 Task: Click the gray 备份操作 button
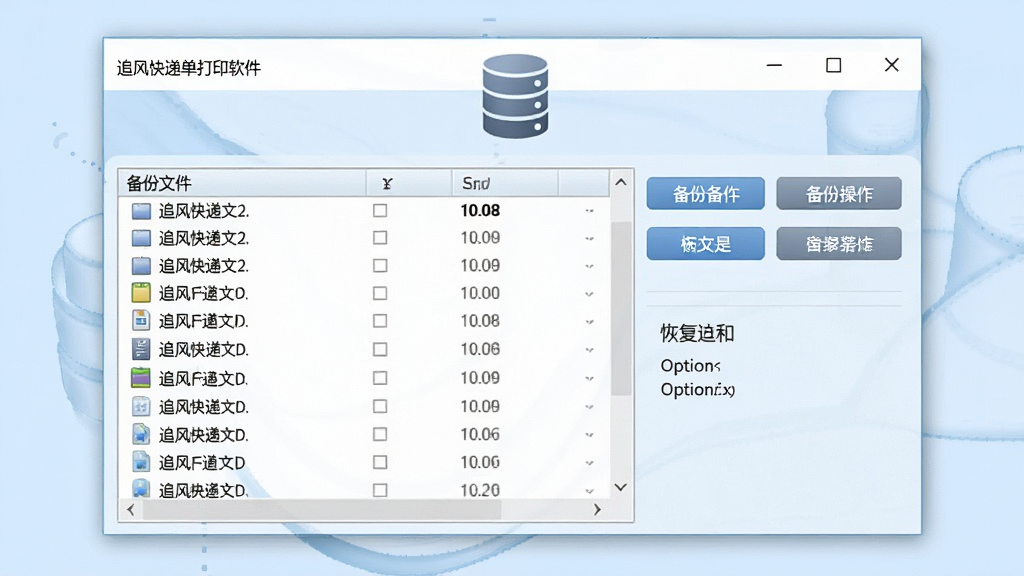pos(839,193)
